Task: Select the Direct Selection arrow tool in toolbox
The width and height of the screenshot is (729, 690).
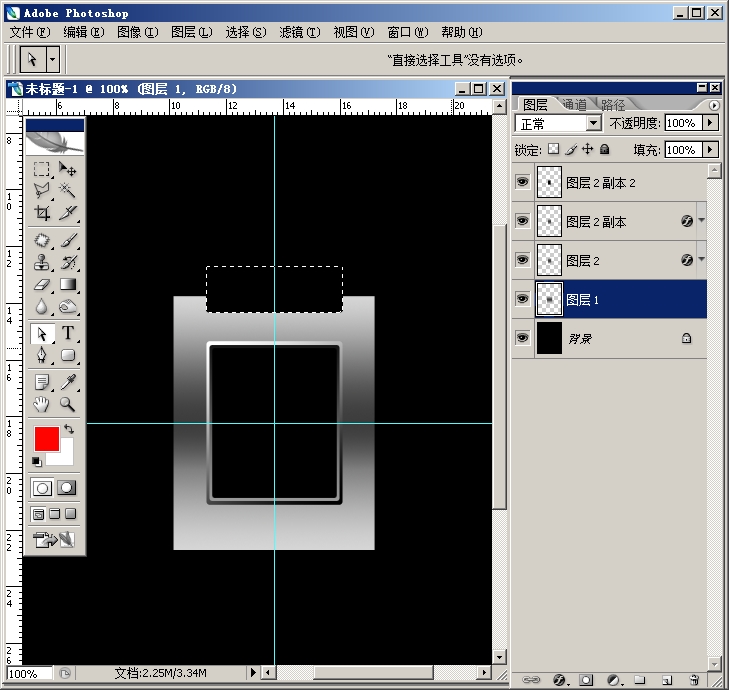Action: (x=41, y=333)
